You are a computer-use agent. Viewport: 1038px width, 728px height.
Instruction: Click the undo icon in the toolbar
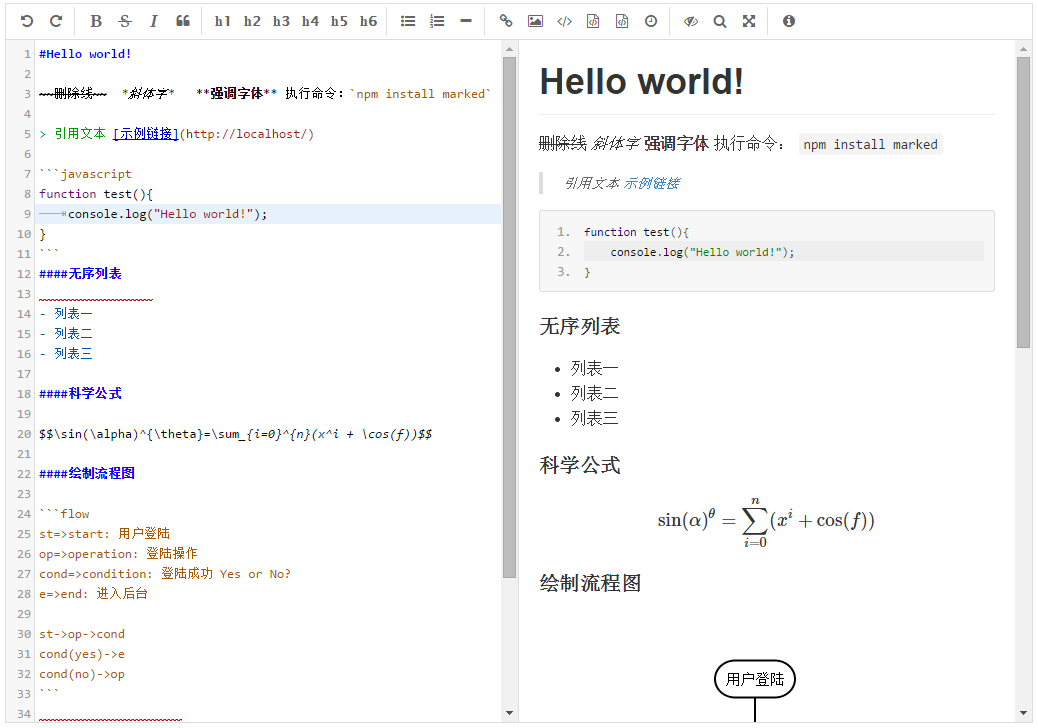27,21
